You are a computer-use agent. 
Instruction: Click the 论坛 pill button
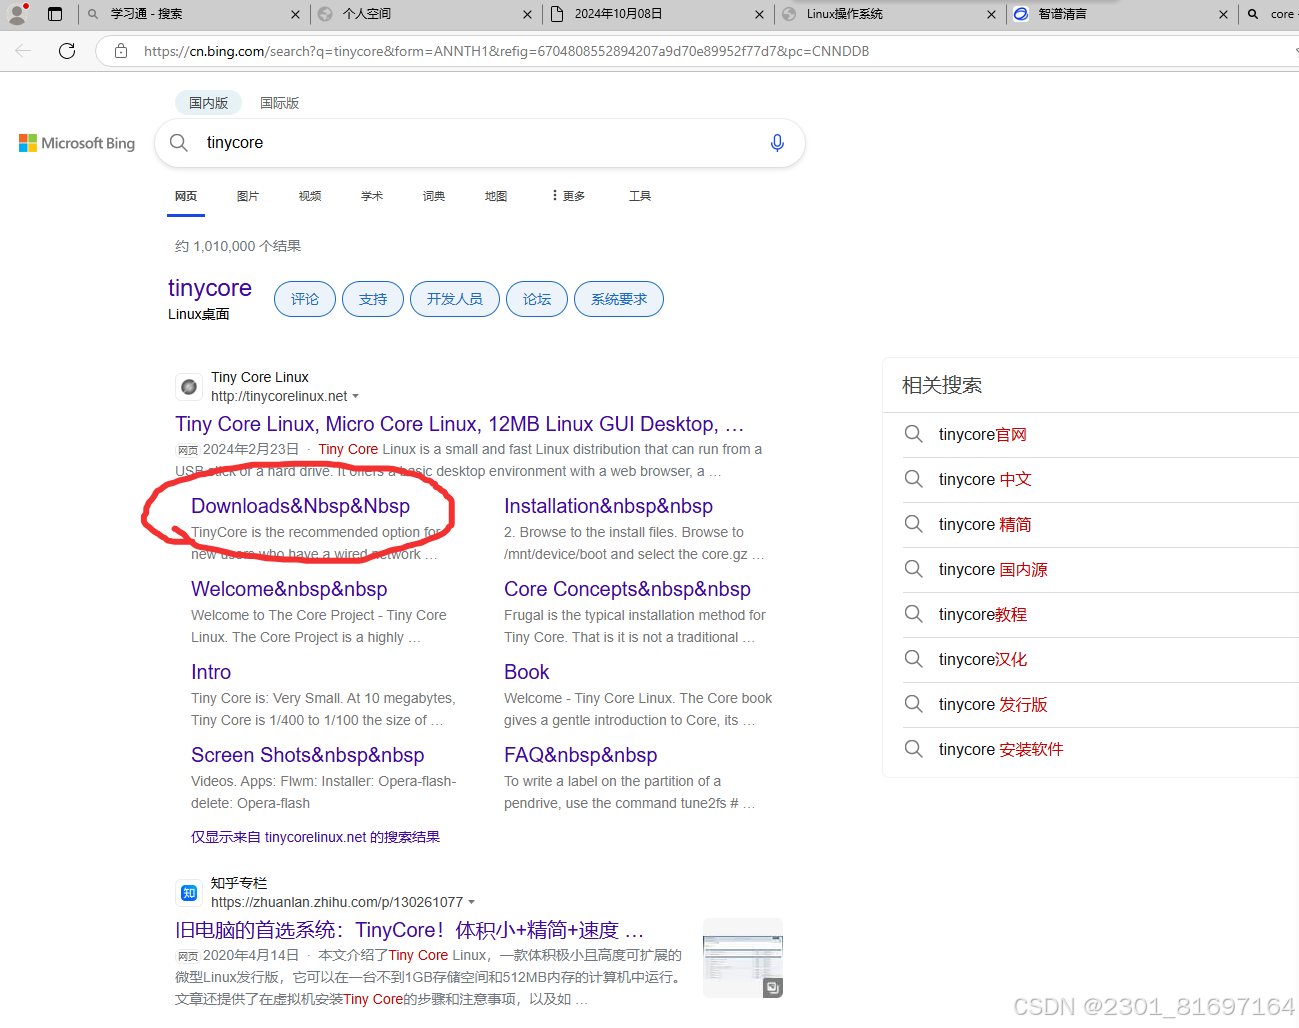coord(537,299)
